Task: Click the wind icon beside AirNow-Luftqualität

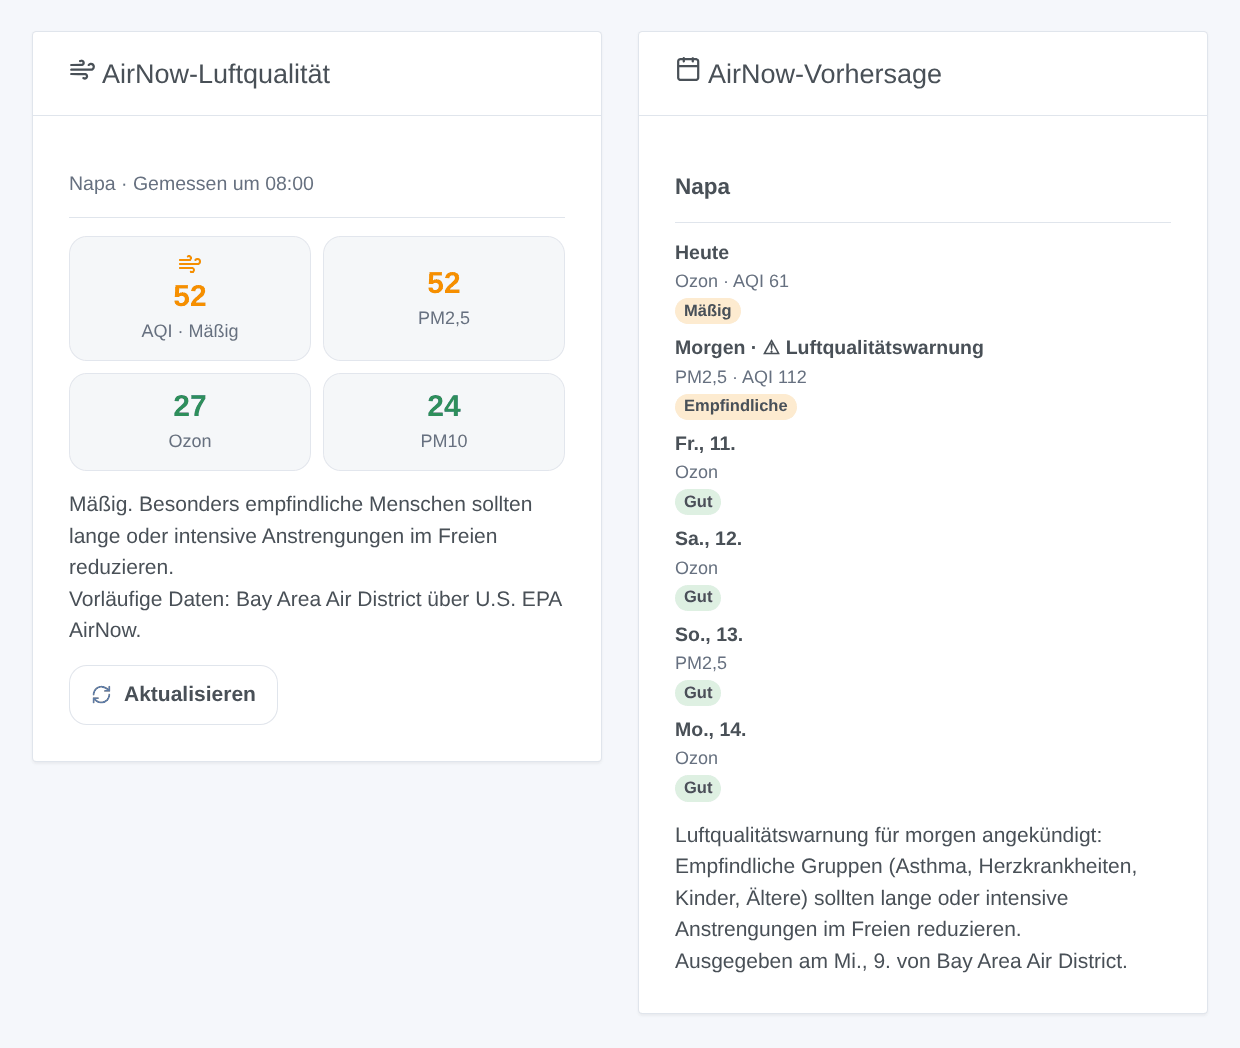Action: pos(82,70)
